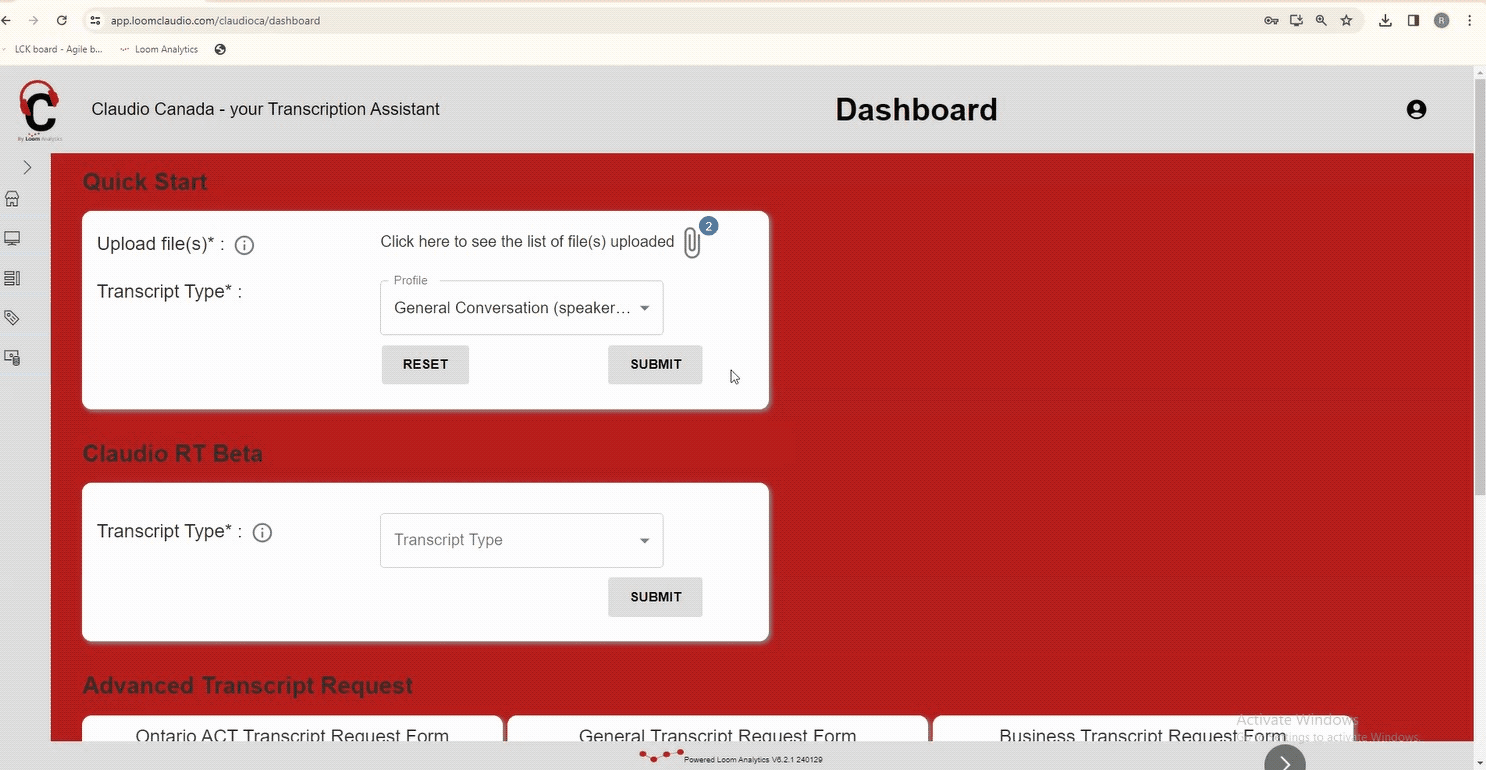Expand the left sidebar with chevron arrow
This screenshot has height=770, width=1486.
27,167
